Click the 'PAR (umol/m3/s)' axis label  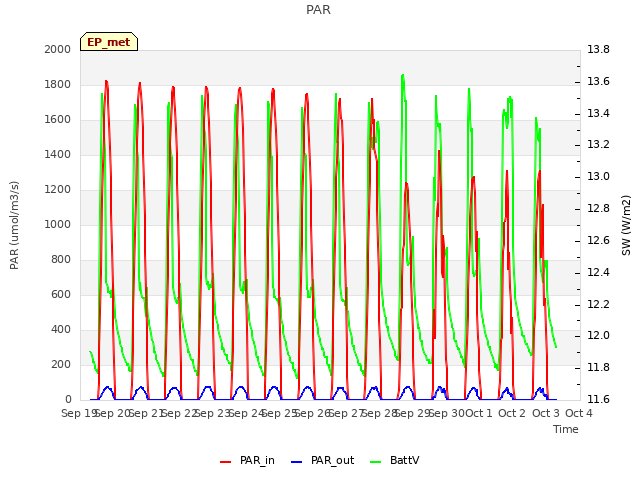click(x=14, y=225)
